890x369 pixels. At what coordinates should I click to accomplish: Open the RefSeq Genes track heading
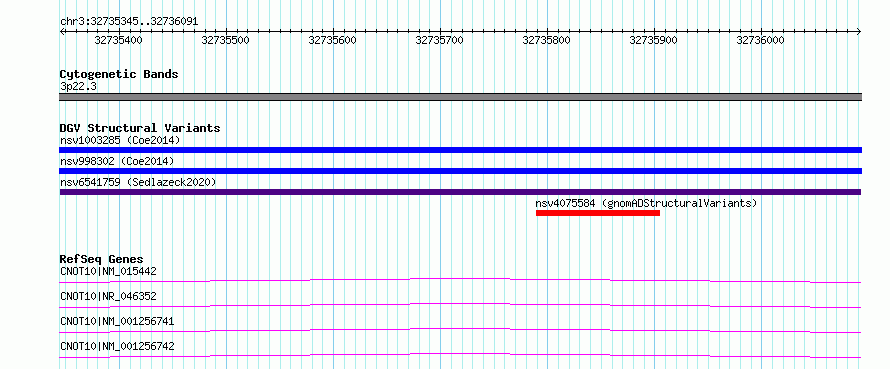click(x=102, y=259)
